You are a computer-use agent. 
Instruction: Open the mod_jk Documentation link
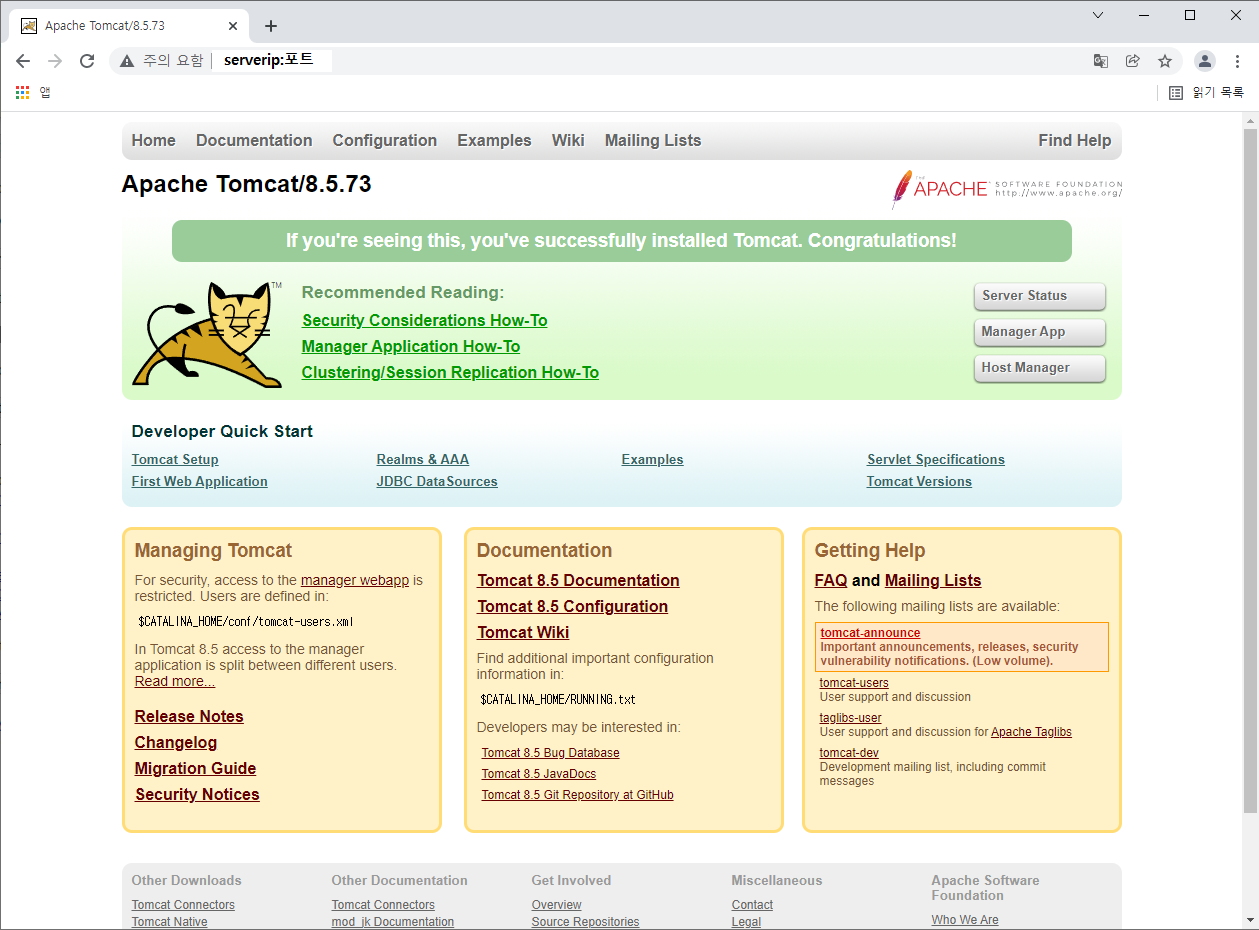(x=393, y=922)
